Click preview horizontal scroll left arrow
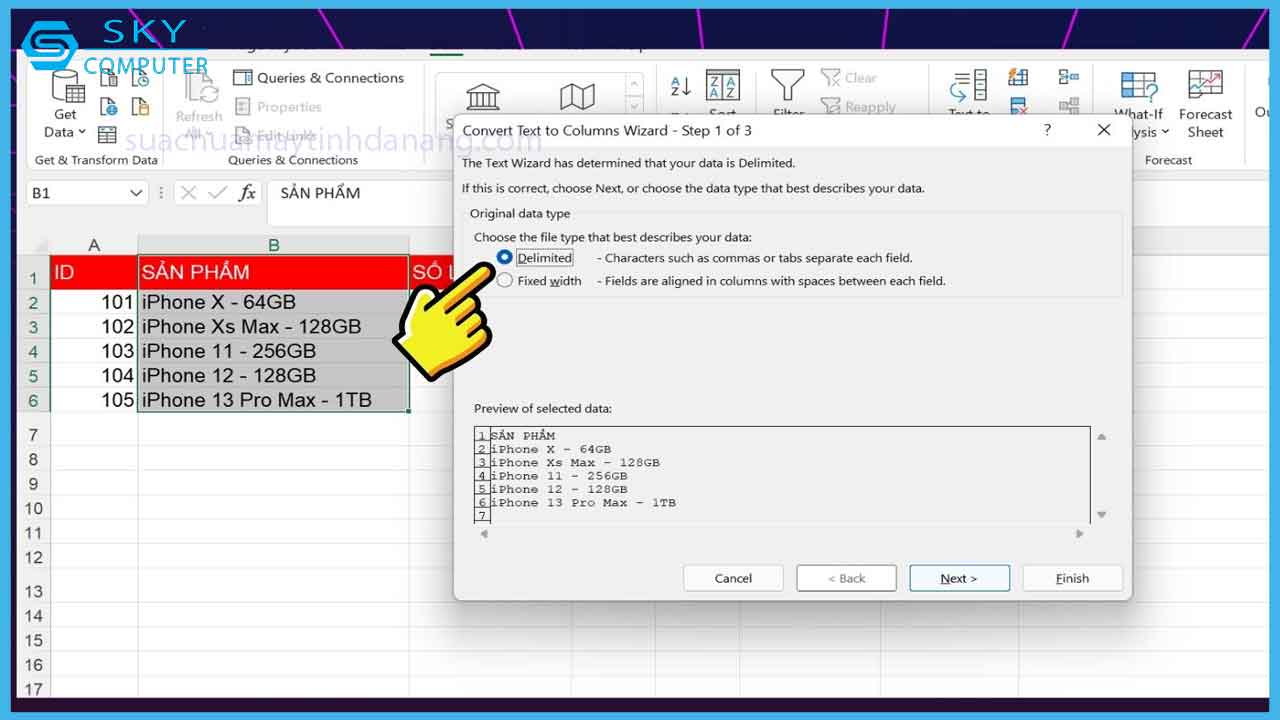 (x=484, y=534)
